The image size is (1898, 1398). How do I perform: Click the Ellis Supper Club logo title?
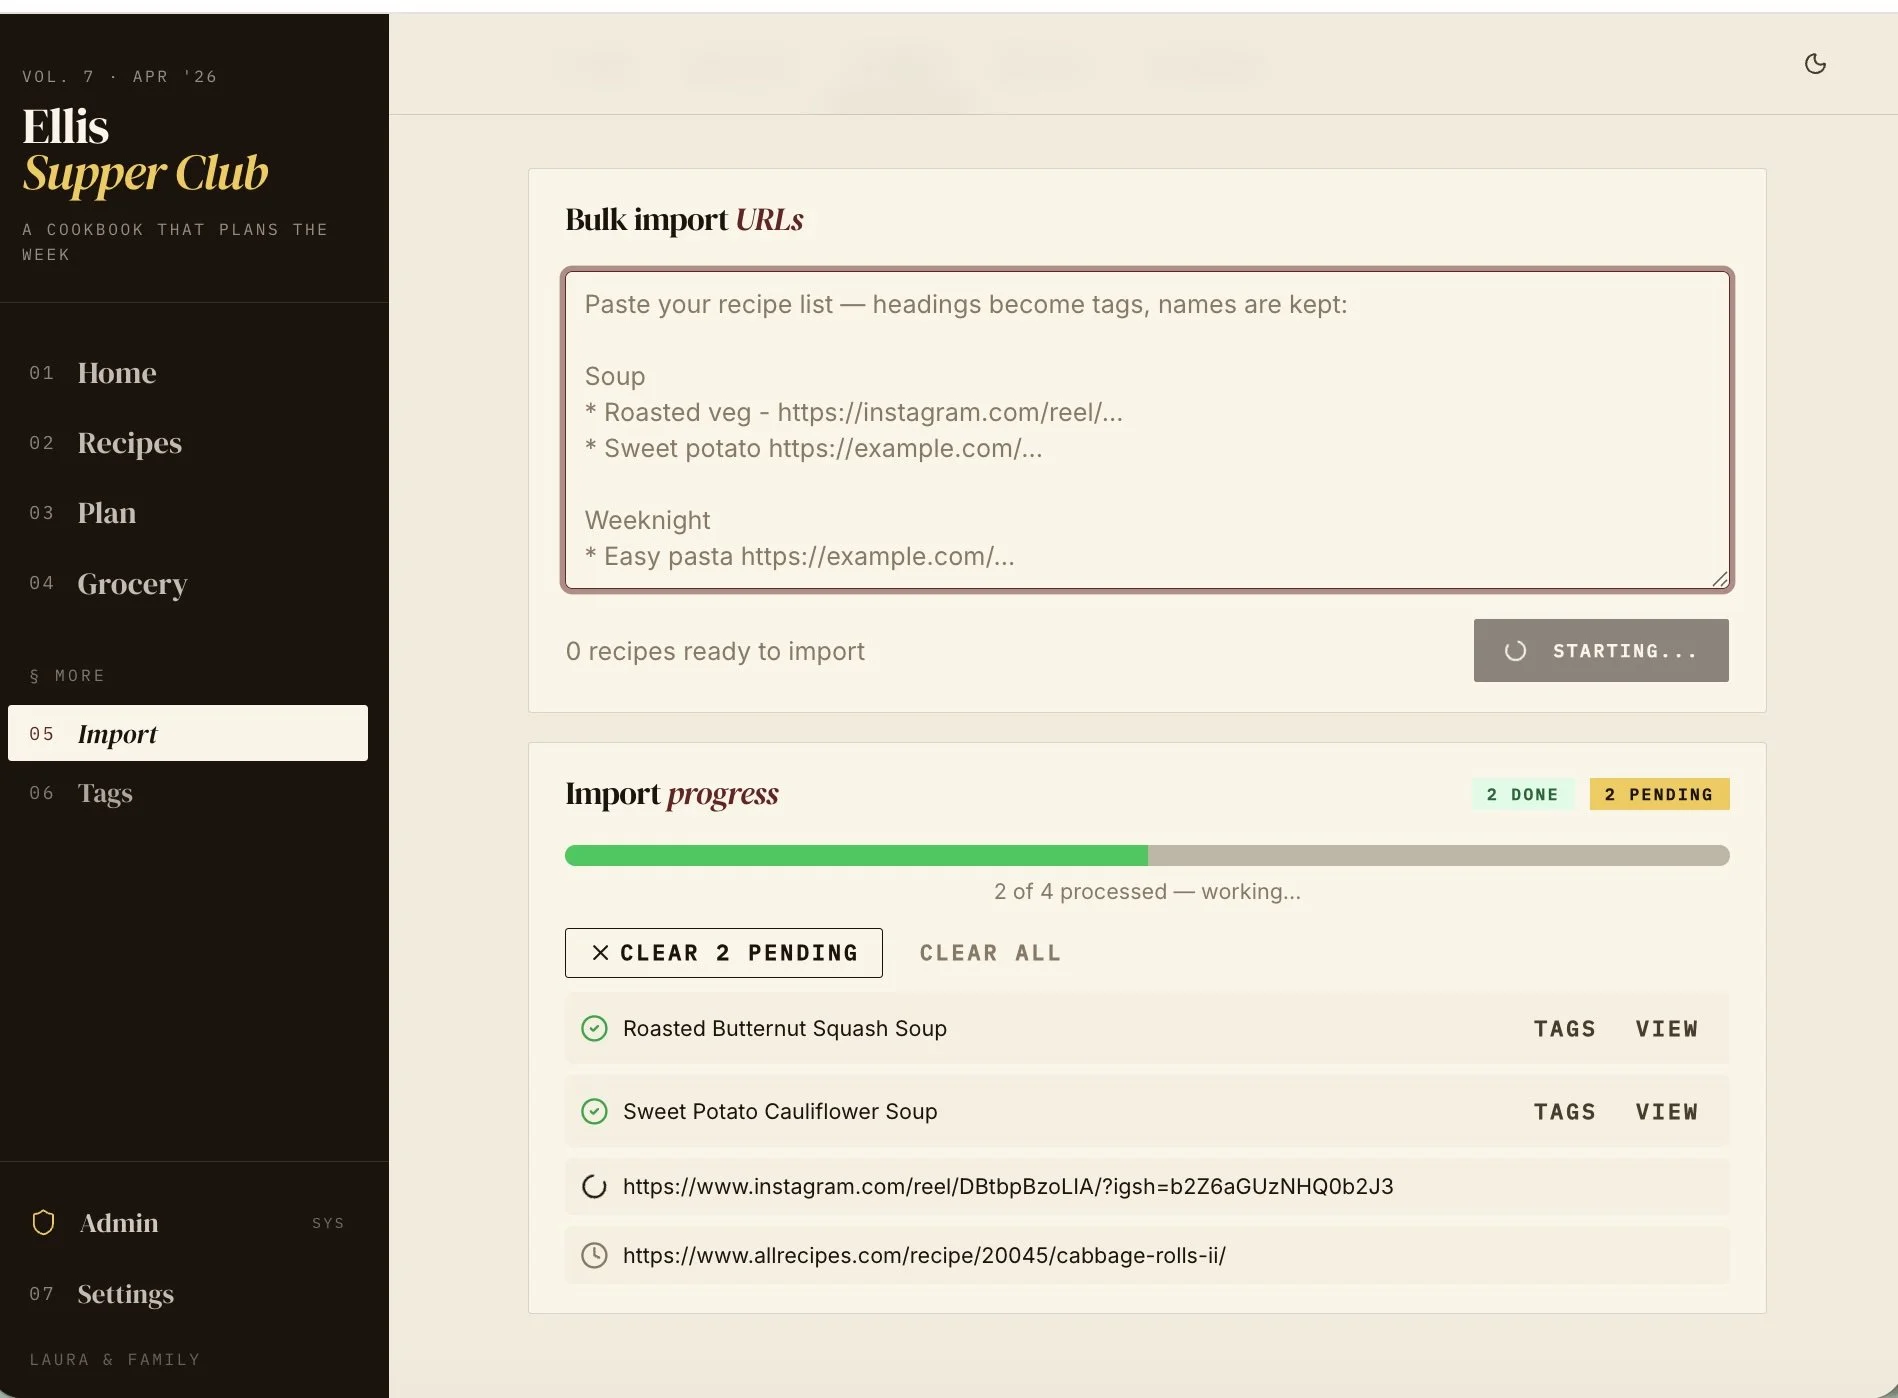(146, 150)
